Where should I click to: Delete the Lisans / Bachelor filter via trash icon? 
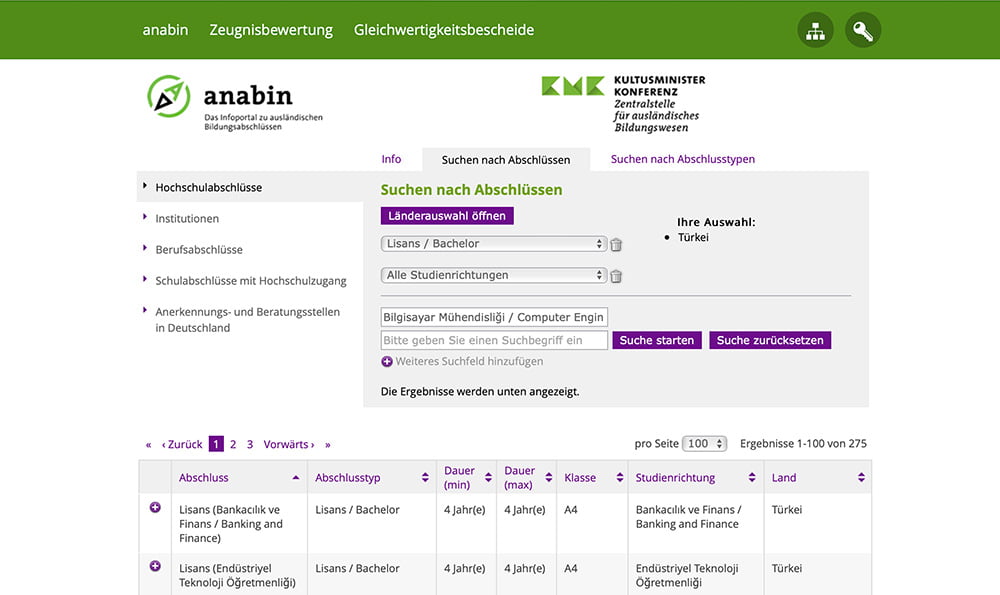(x=616, y=245)
